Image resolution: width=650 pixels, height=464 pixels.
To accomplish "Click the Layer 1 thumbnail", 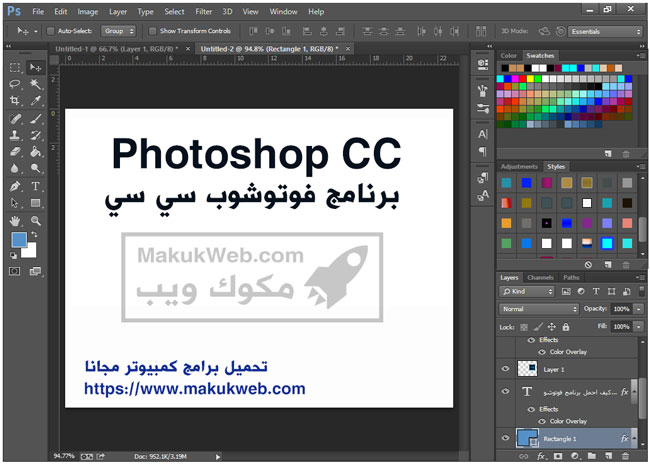I will (x=527, y=369).
